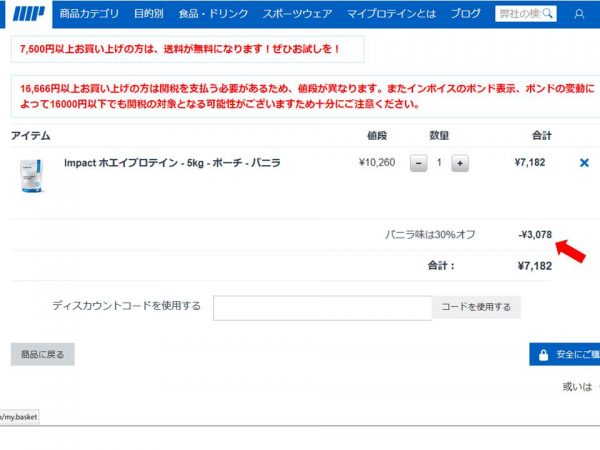Click the 或いは text
This screenshot has width=600, height=450.
[x=577, y=387]
